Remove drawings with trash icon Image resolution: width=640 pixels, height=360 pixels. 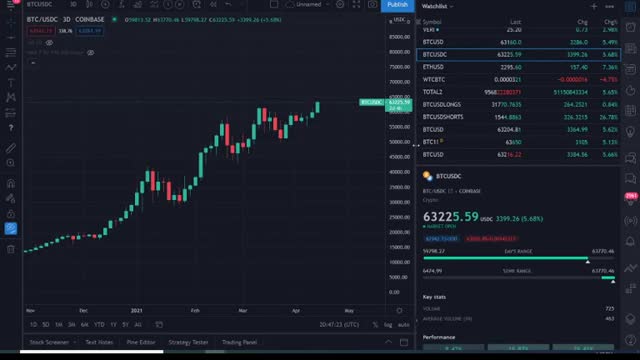(11, 249)
